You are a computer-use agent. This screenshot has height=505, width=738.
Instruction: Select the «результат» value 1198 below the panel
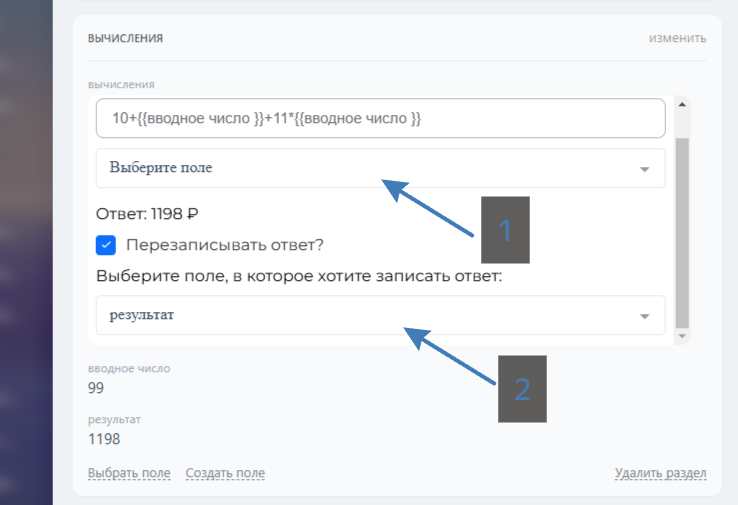click(x=104, y=438)
